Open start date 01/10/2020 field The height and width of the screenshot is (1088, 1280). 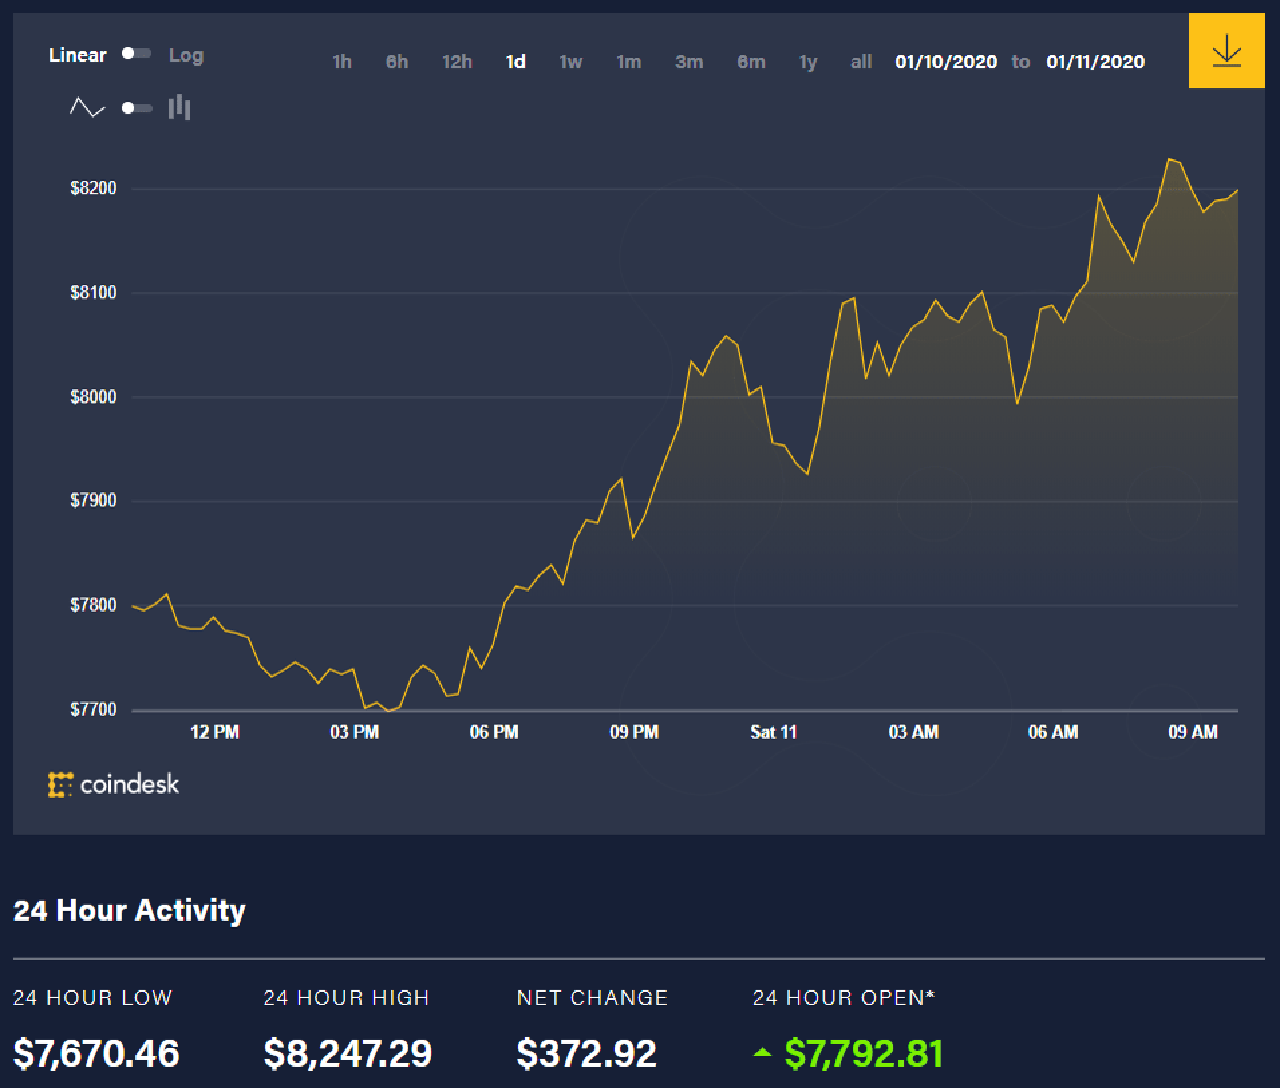946,62
